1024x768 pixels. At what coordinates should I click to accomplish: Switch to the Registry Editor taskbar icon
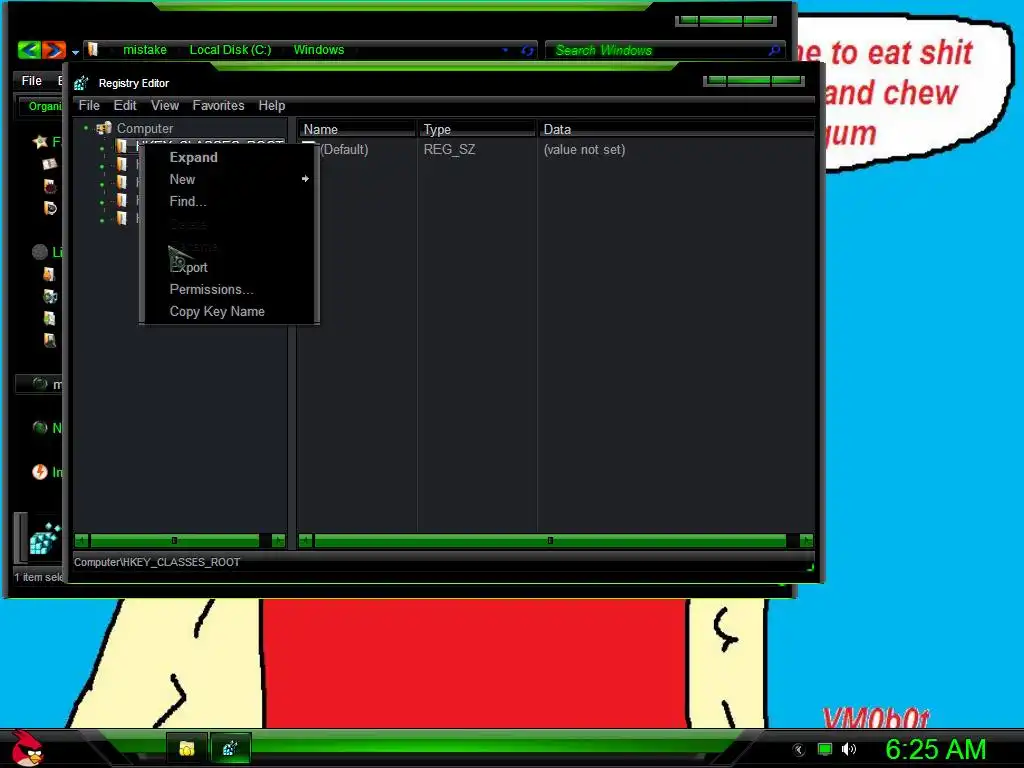230,748
